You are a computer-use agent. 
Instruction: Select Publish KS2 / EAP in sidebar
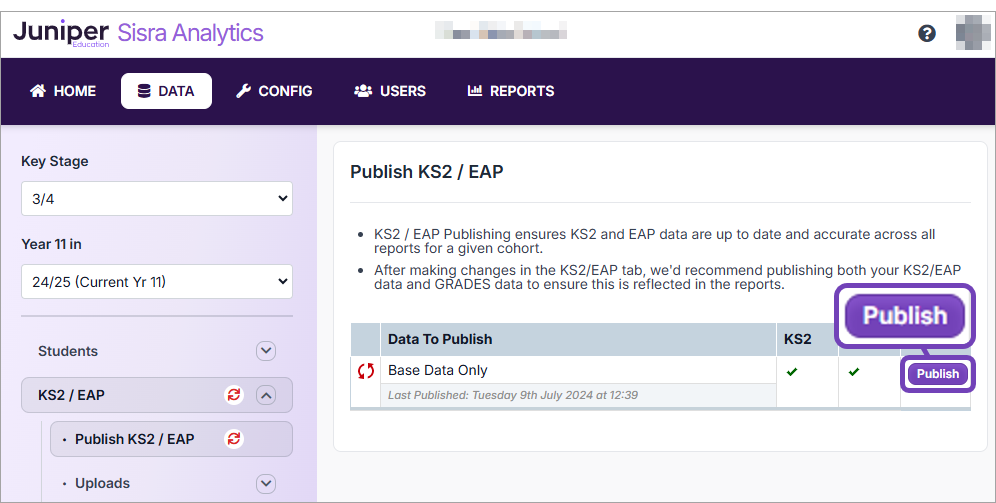coord(135,439)
